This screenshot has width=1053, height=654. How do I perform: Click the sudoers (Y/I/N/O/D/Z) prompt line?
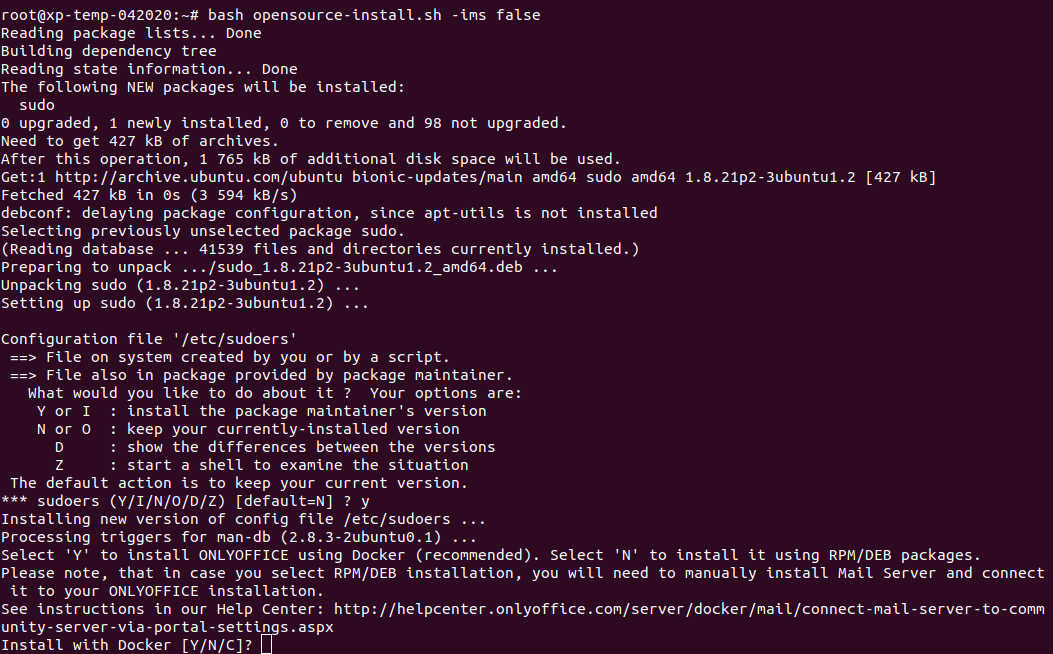coord(185,501)
